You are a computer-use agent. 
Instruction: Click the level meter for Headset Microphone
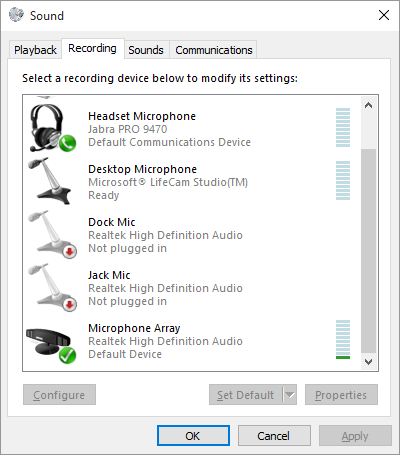click(x=343, y=127)
